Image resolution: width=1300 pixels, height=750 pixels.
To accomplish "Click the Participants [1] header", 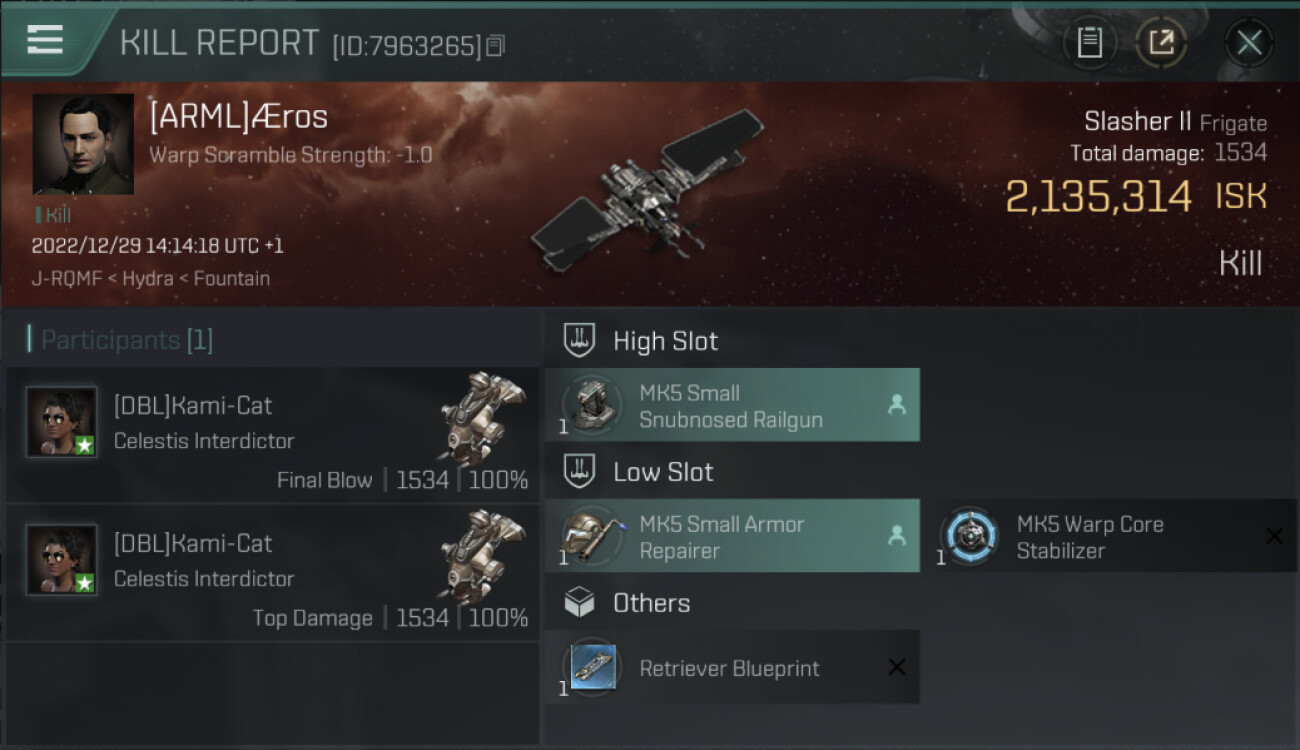I will click(121, 340).
